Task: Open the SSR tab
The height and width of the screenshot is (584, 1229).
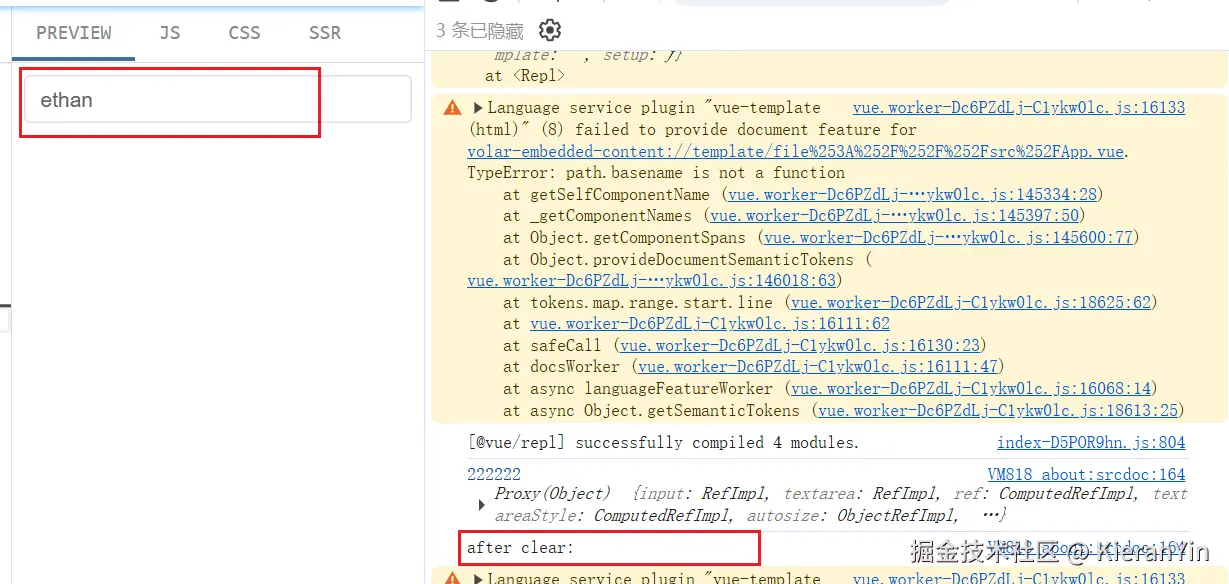Action: coord(325,33)
